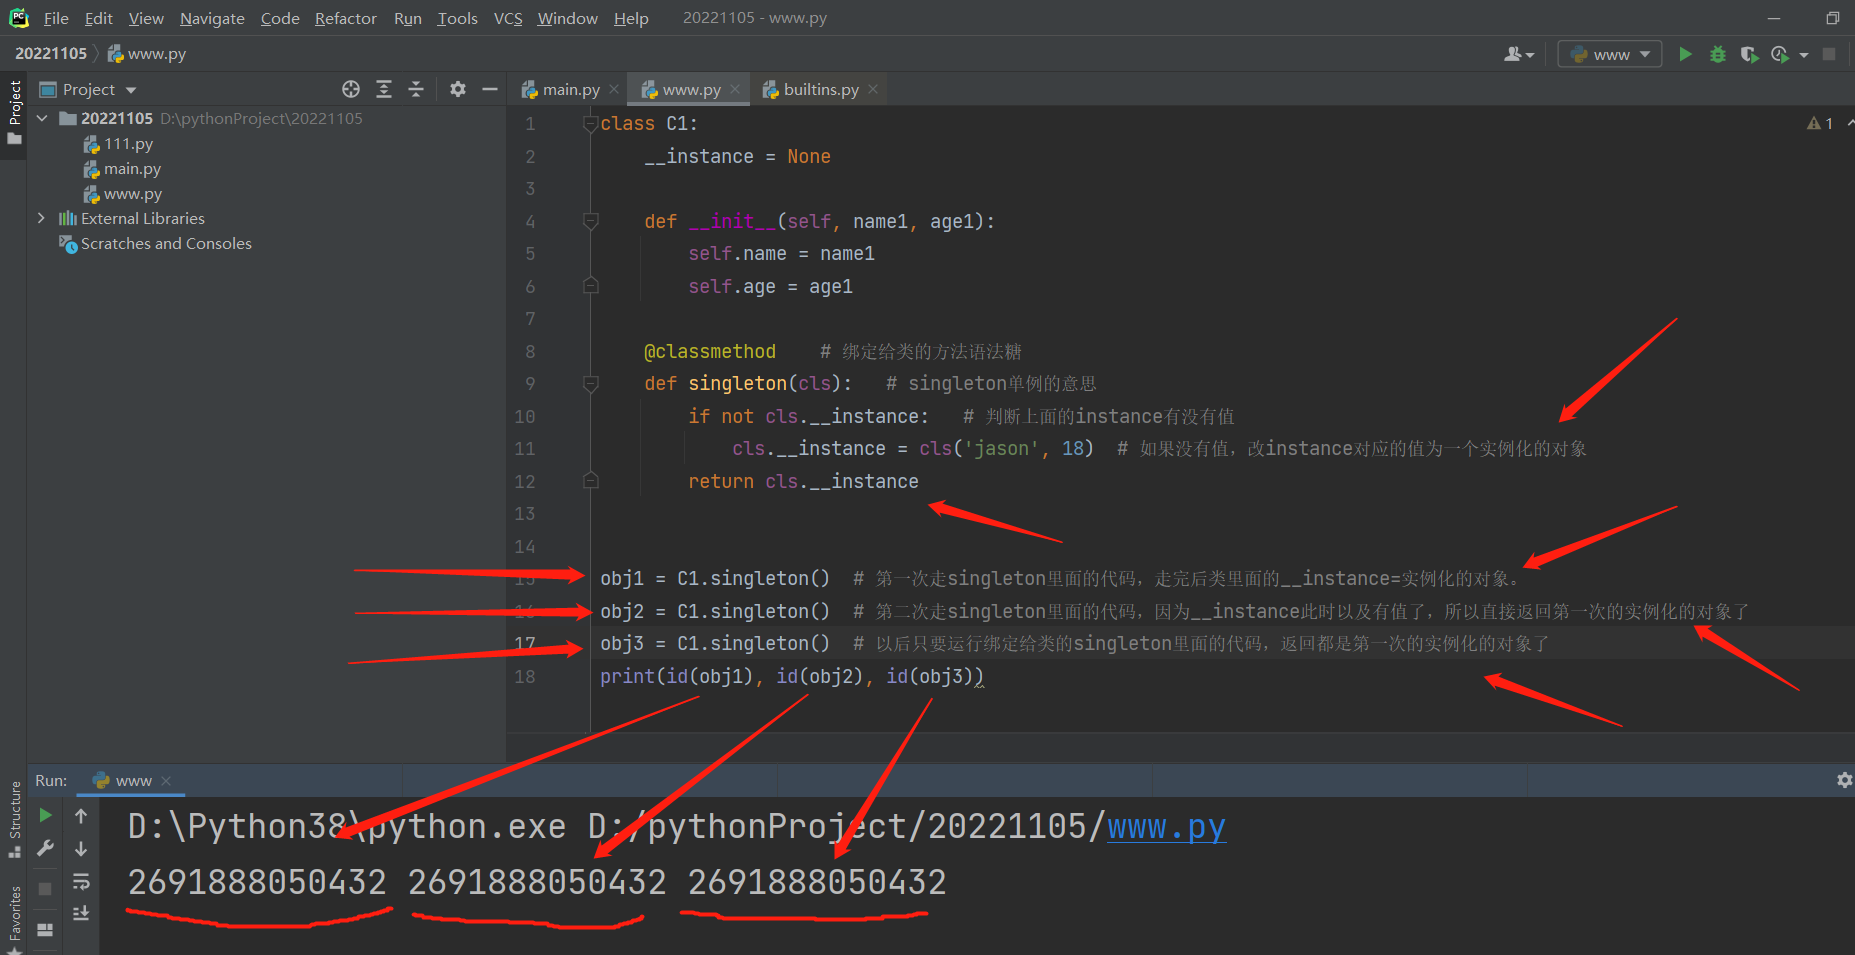Toggle scroll to end in the Run console

(81, 913)
